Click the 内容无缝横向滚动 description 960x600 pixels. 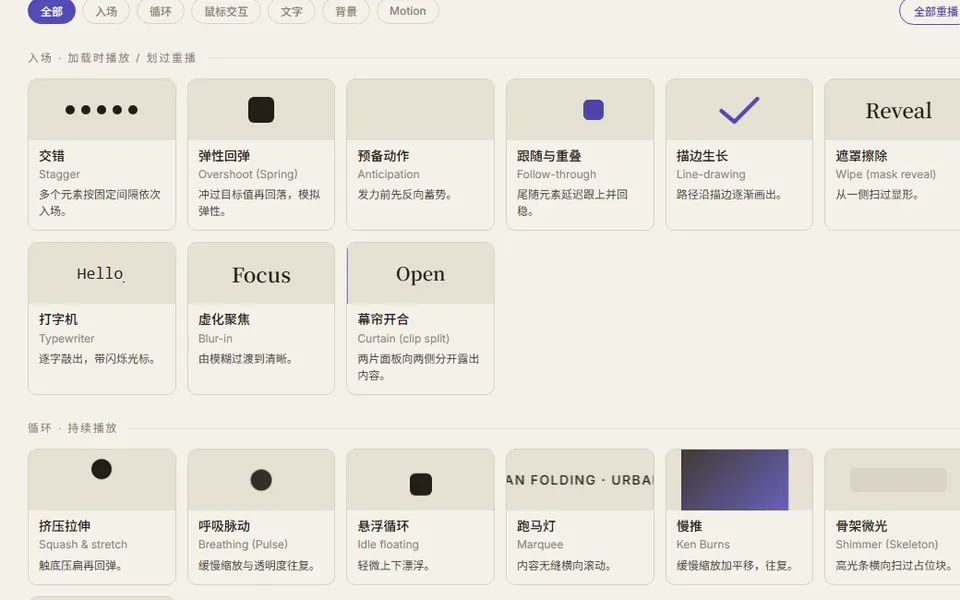564,565
